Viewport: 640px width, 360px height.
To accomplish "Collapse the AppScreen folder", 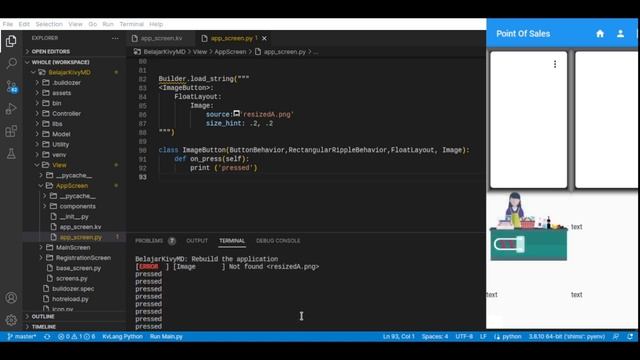I will pyautogui.click(x=74, y=186).
